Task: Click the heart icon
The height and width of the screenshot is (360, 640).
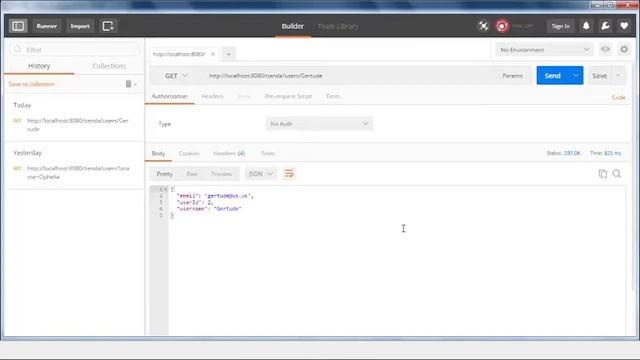Action: [x=624, y=26]
